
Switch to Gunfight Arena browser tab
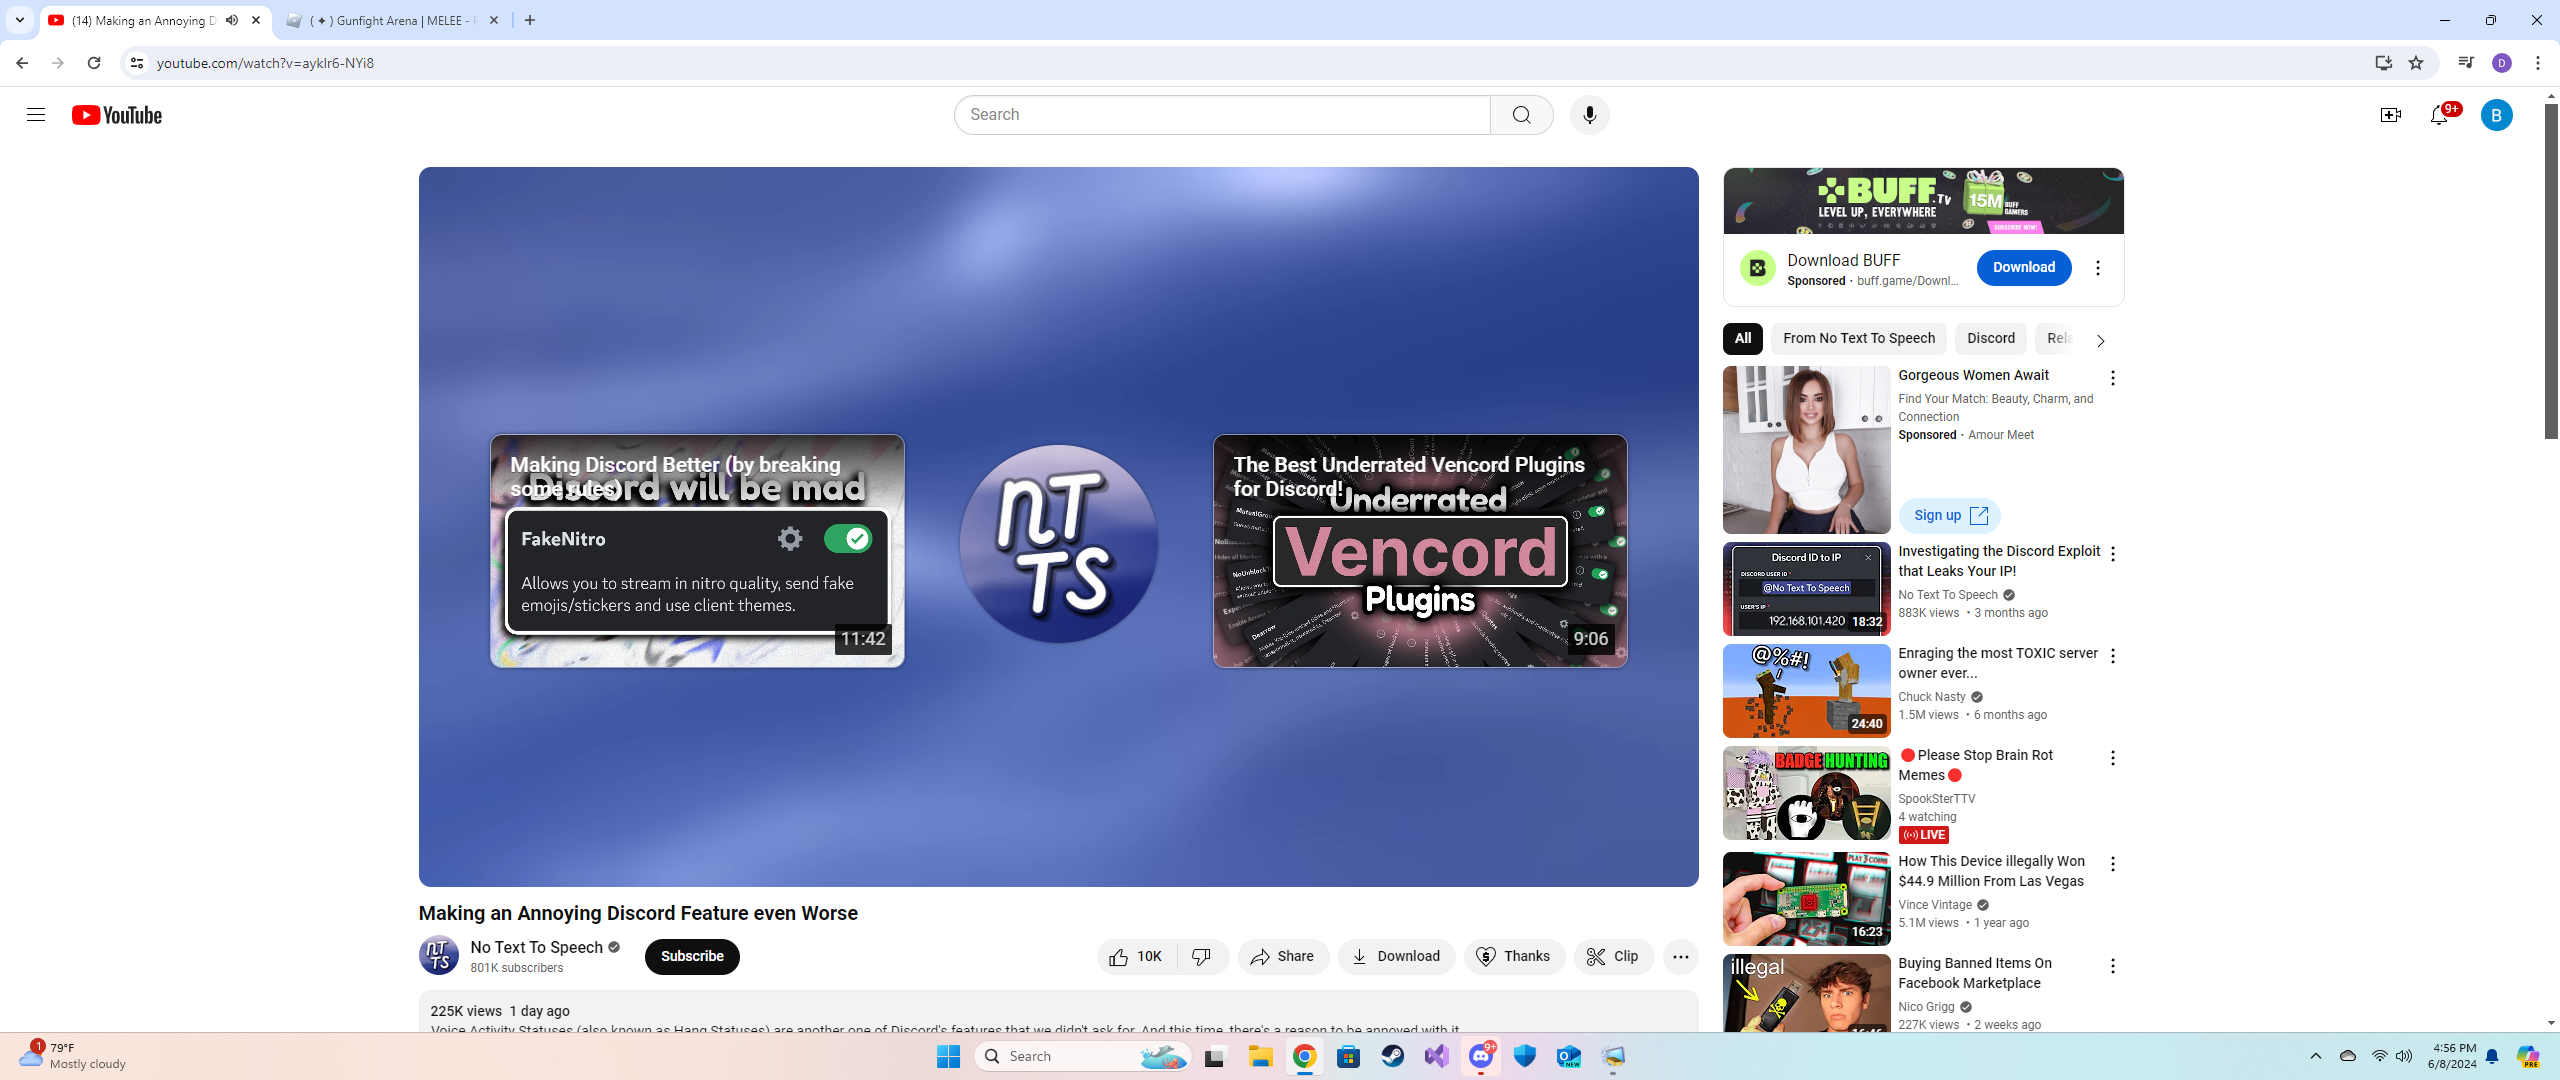click(392, 20)
